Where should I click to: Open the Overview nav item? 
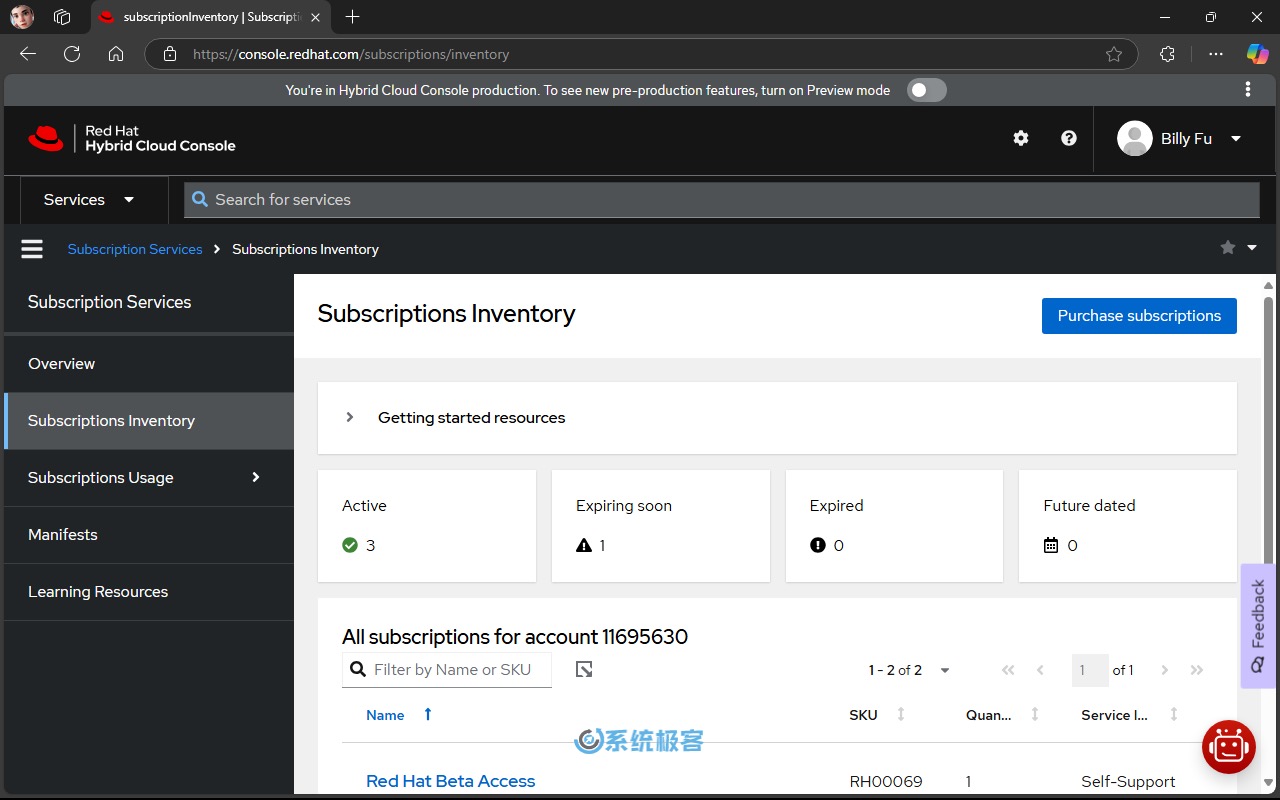149,364
